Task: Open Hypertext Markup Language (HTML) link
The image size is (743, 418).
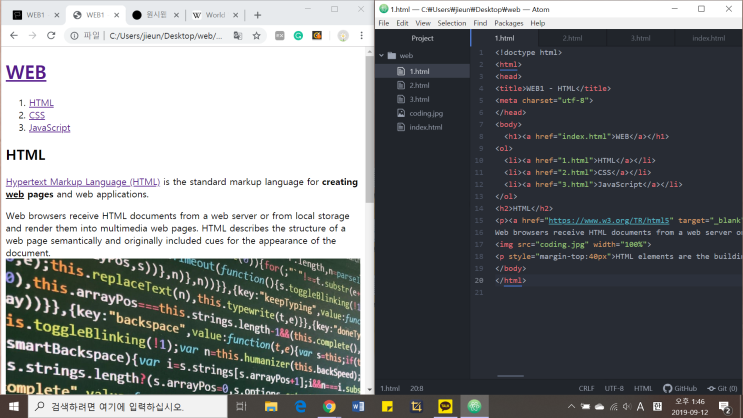Action: 83,182
